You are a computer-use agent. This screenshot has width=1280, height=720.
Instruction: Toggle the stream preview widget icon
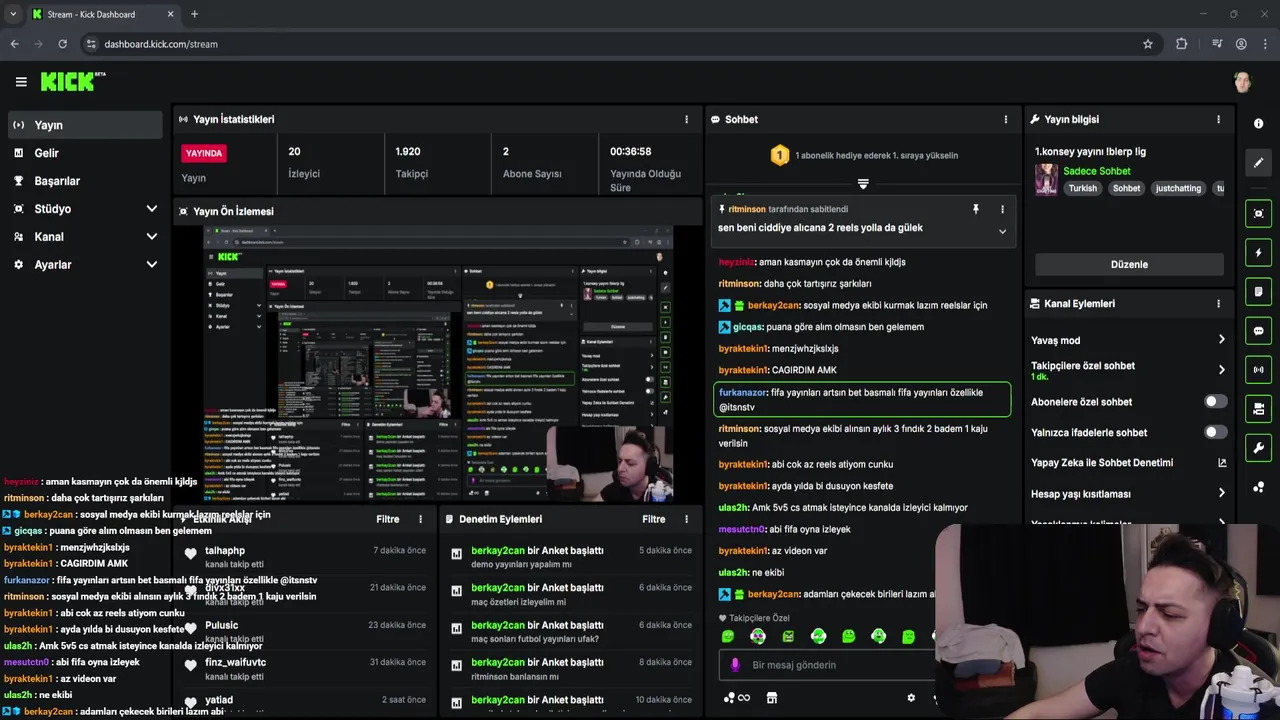coord(1258,213)
